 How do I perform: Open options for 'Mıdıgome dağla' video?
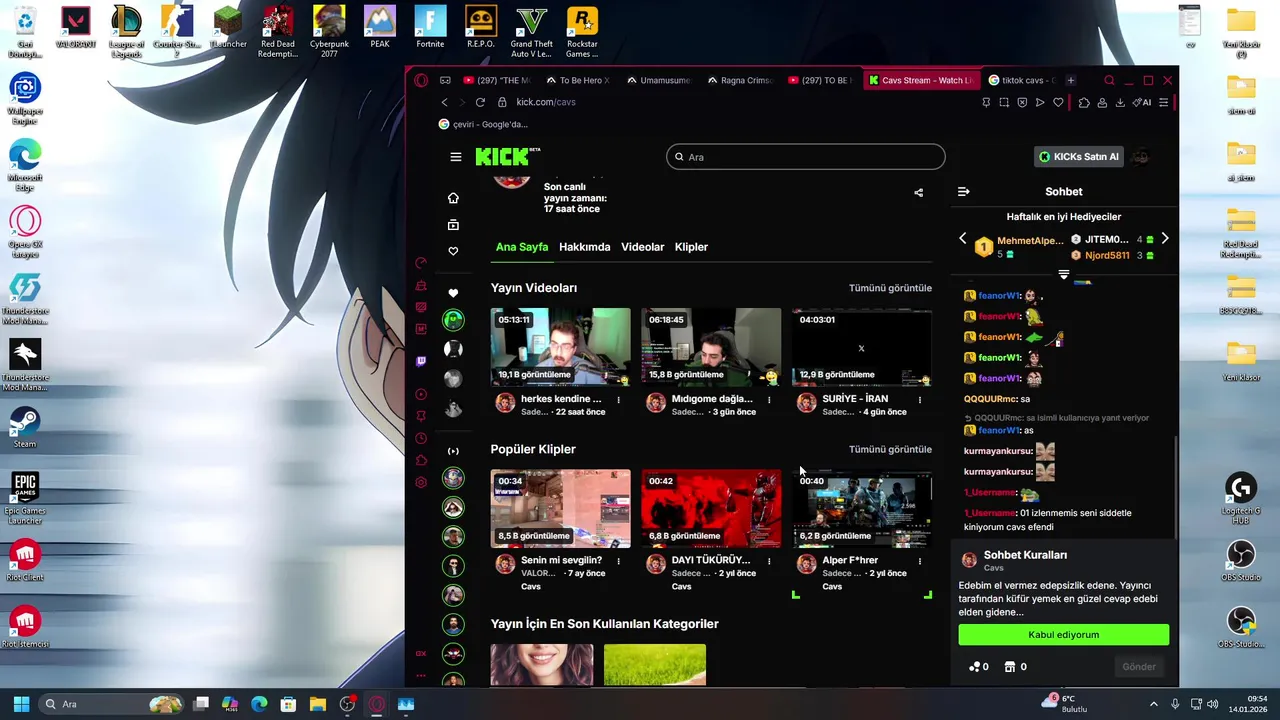pos(769,400)
